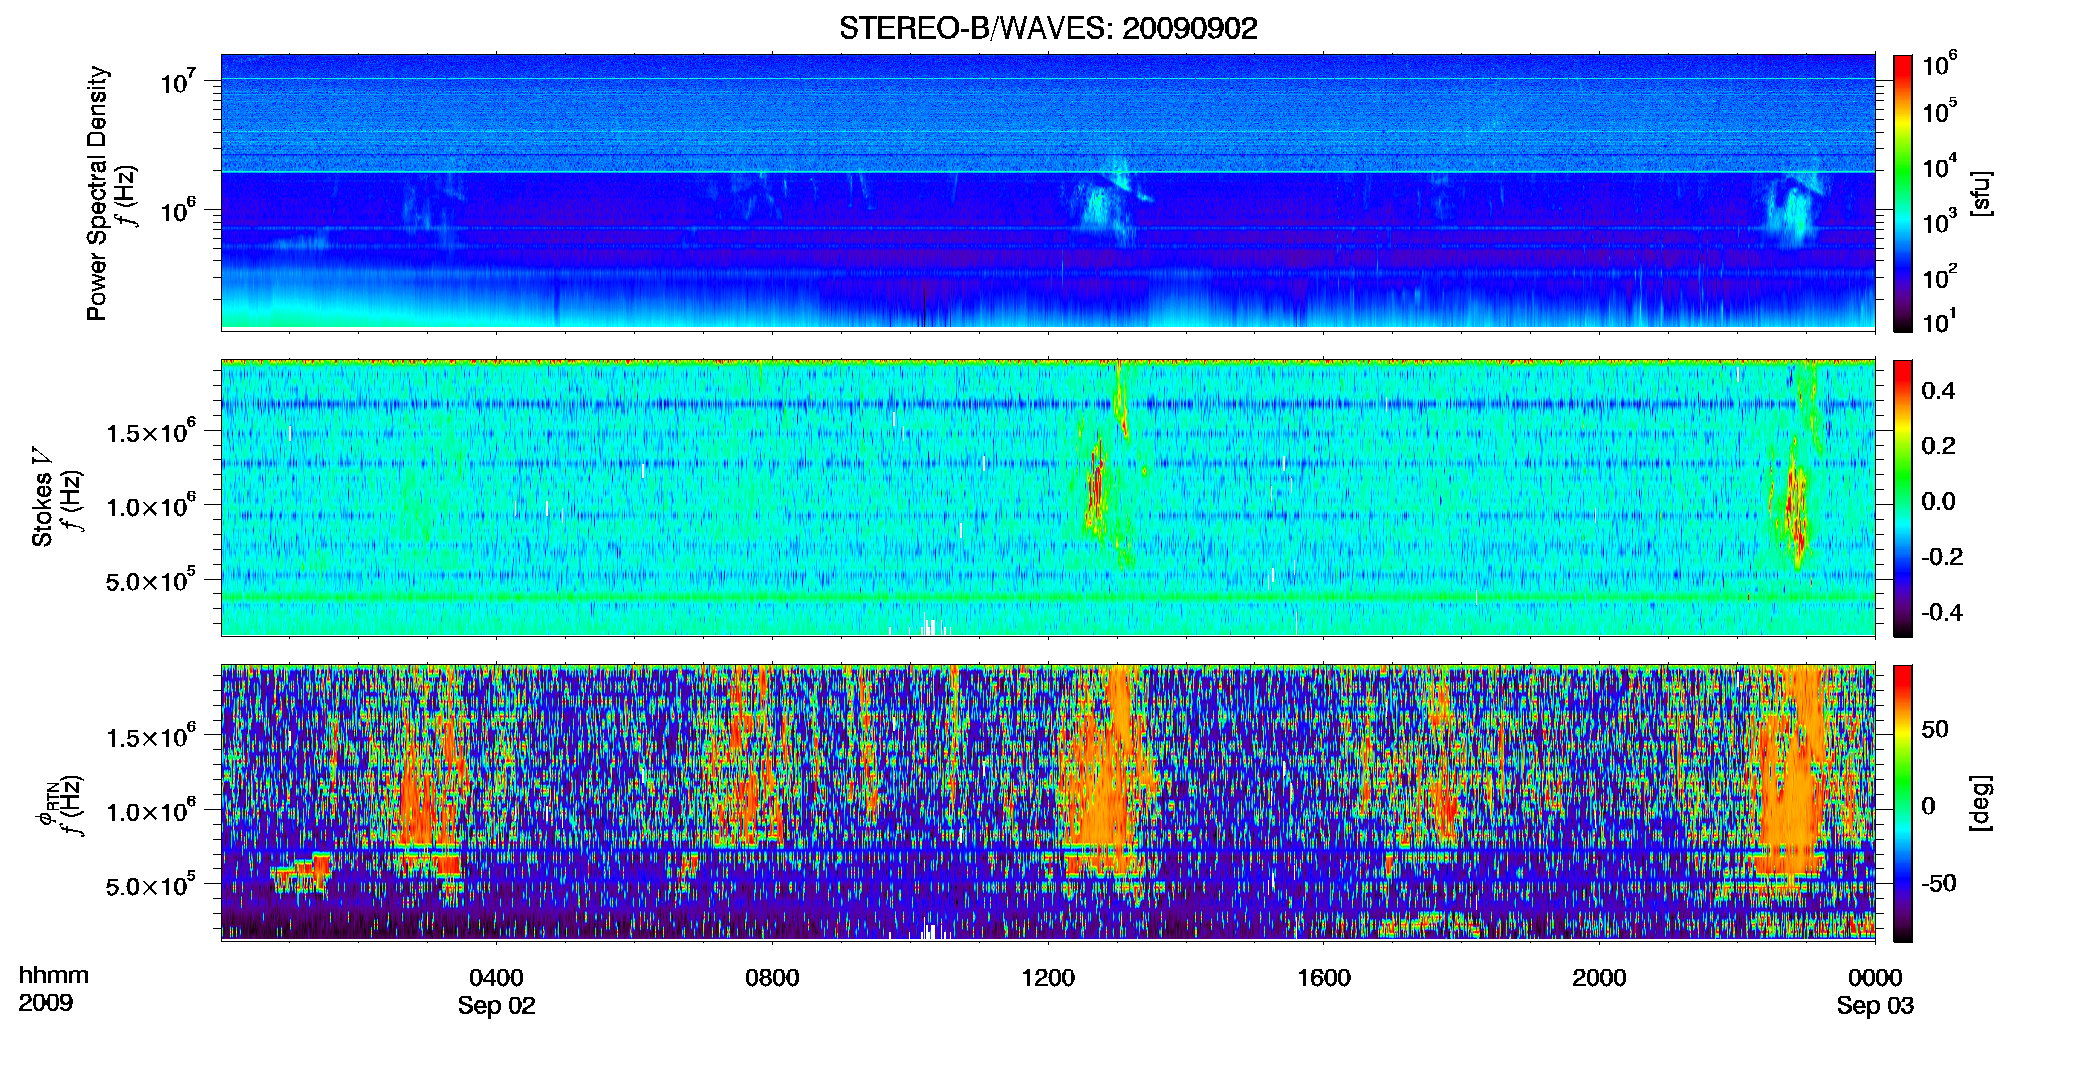Viewport: 2096px width, 1080px height.
Task: Click inside the Stokes V spectrogram panel
Action: click(x=1048, y=497)
